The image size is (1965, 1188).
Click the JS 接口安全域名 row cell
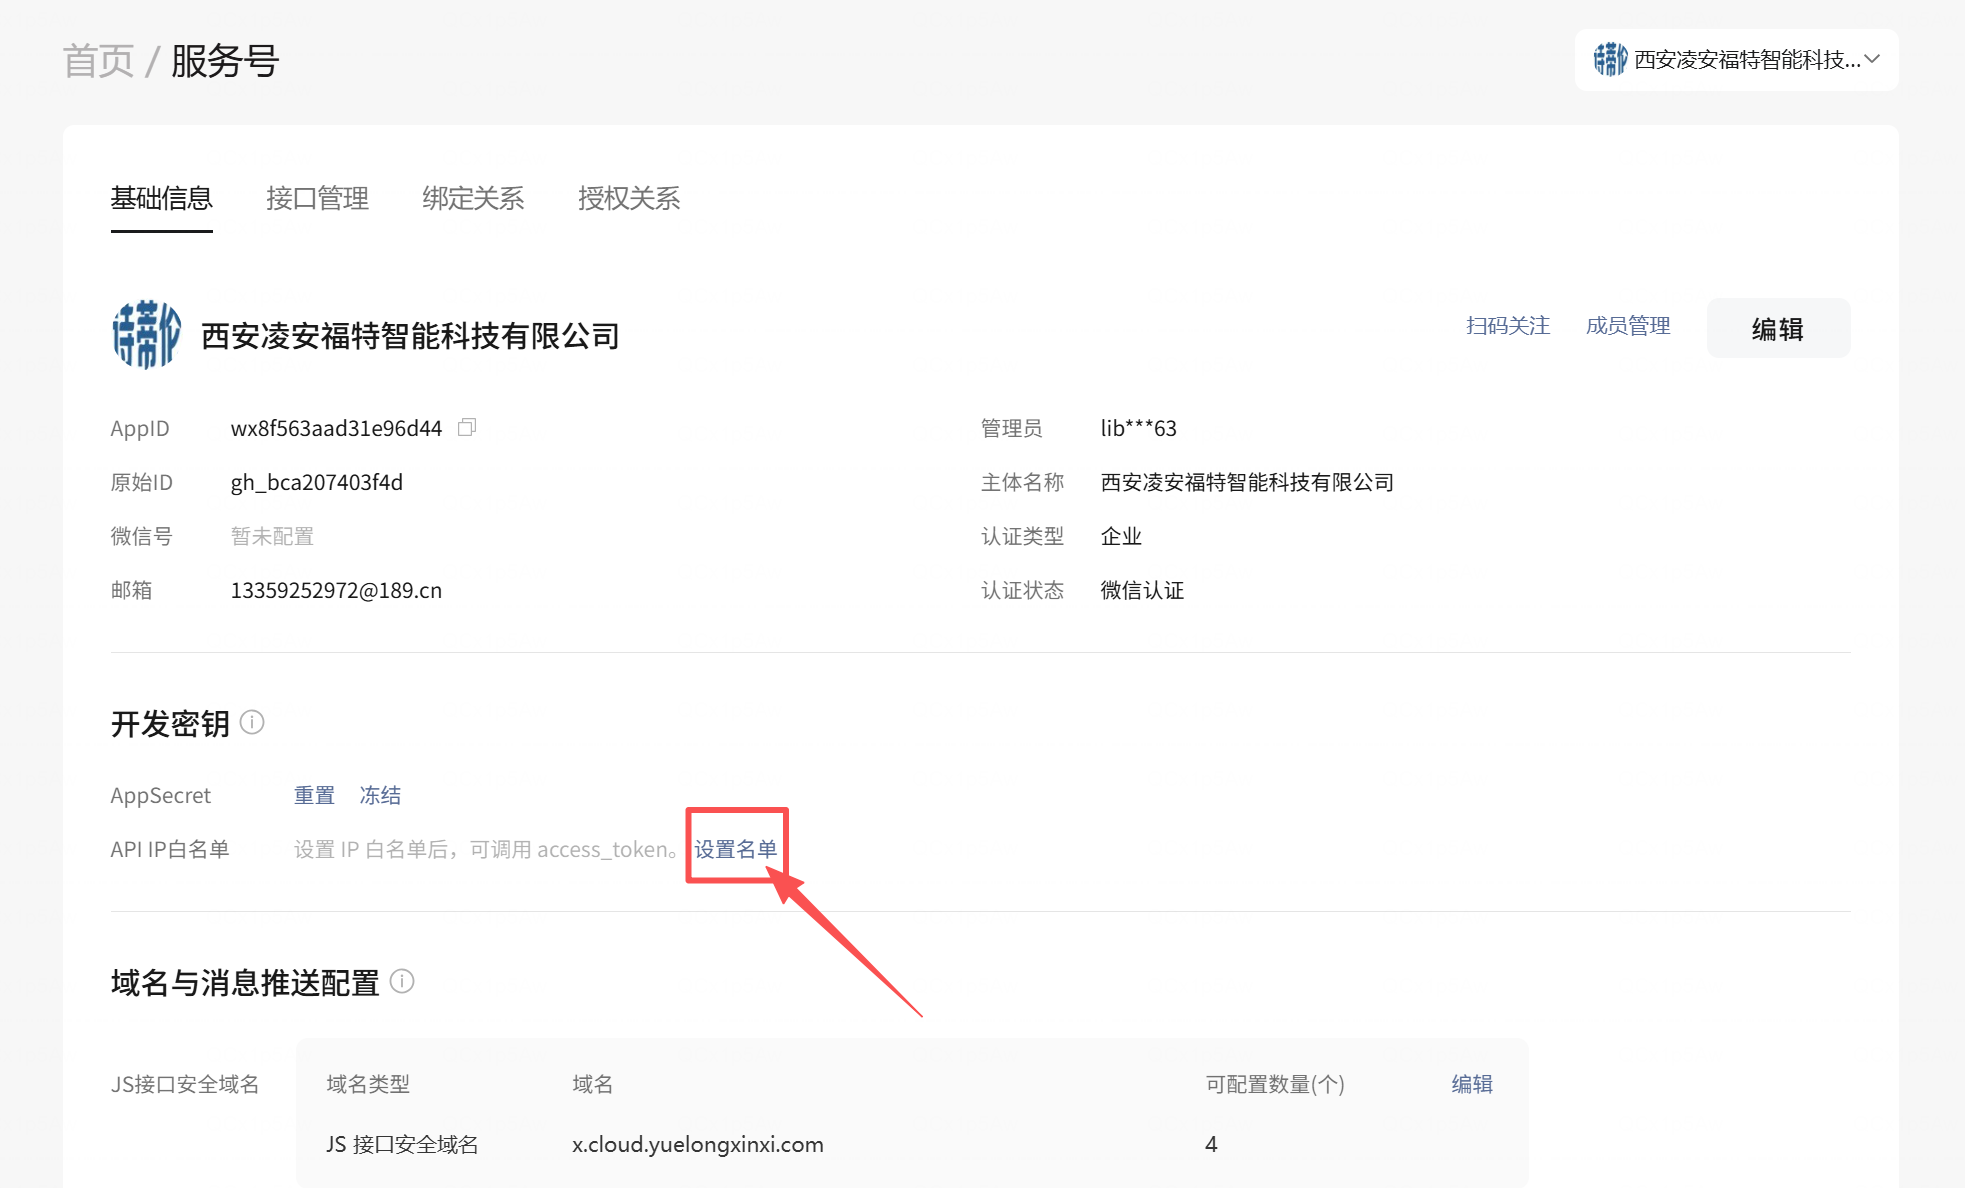tap(402, 1144)
